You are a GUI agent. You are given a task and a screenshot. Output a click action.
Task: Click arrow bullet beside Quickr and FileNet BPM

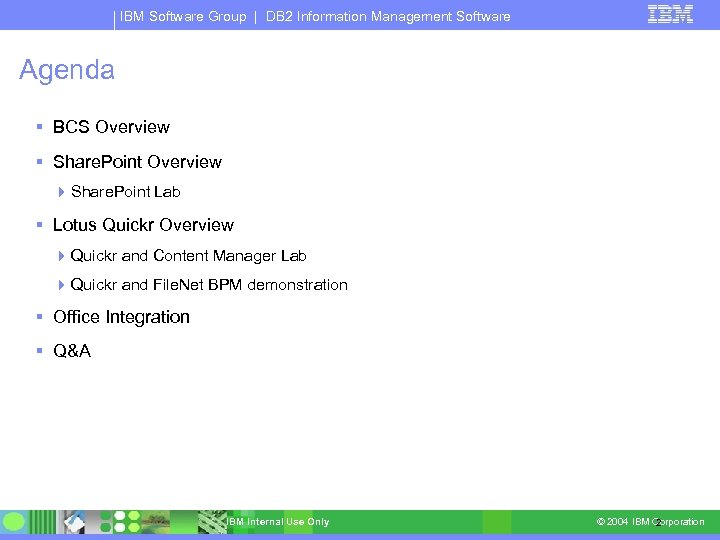[61, 285]
